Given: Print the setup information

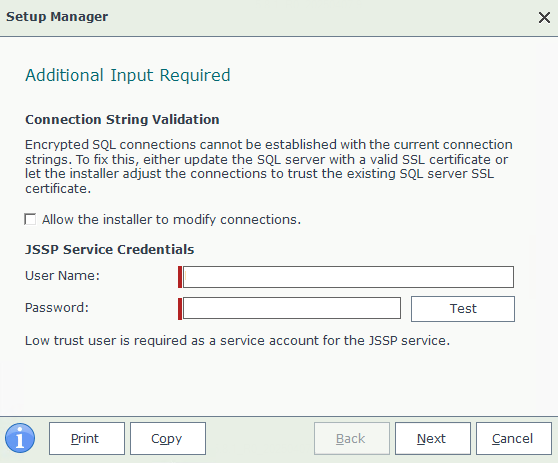Looking at the screenshot, I should [87, 438].
